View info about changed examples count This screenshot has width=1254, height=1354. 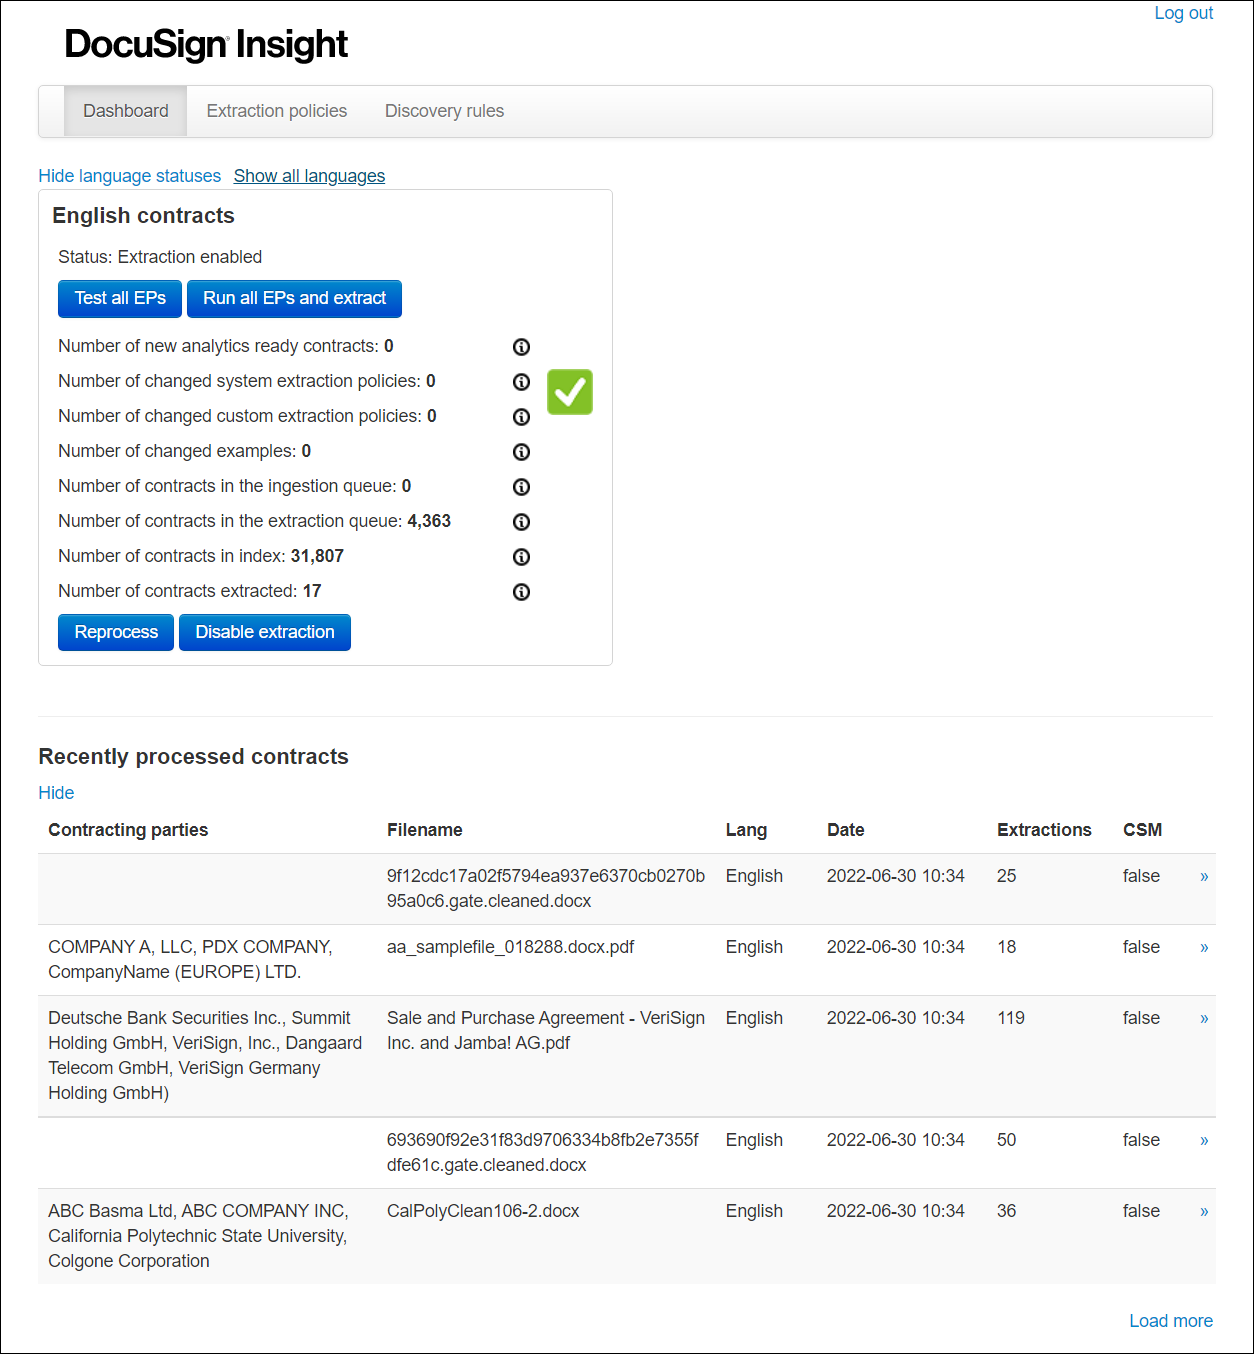pyautogui.click(x=521, y=452)
